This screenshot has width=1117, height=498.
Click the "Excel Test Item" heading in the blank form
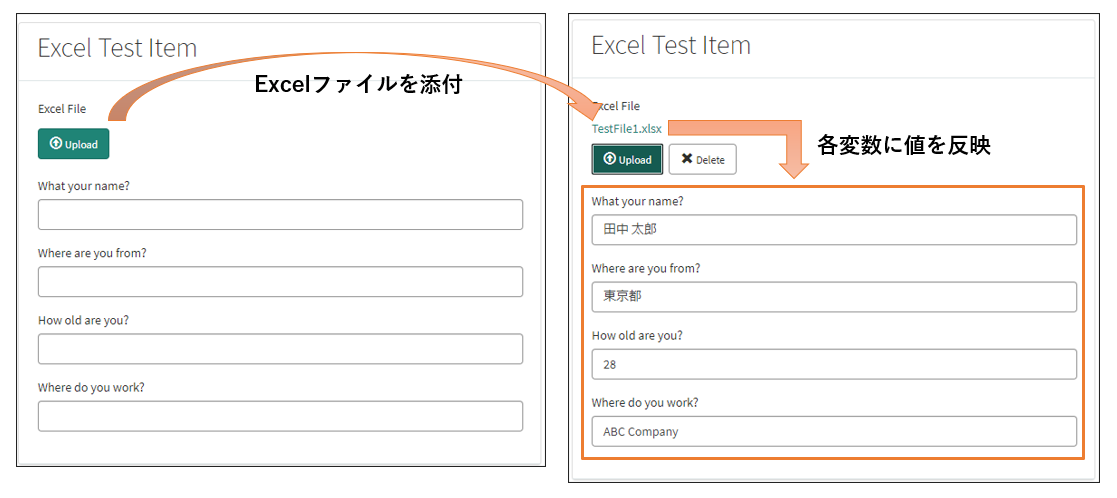tap(117, 48)
